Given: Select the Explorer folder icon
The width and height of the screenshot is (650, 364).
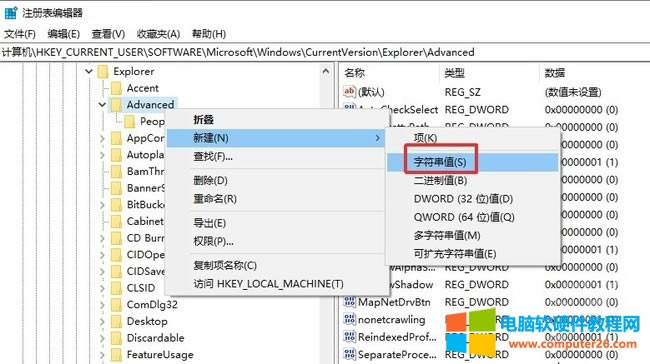Looking at the screenshot, I should click(x=103, y=71).
